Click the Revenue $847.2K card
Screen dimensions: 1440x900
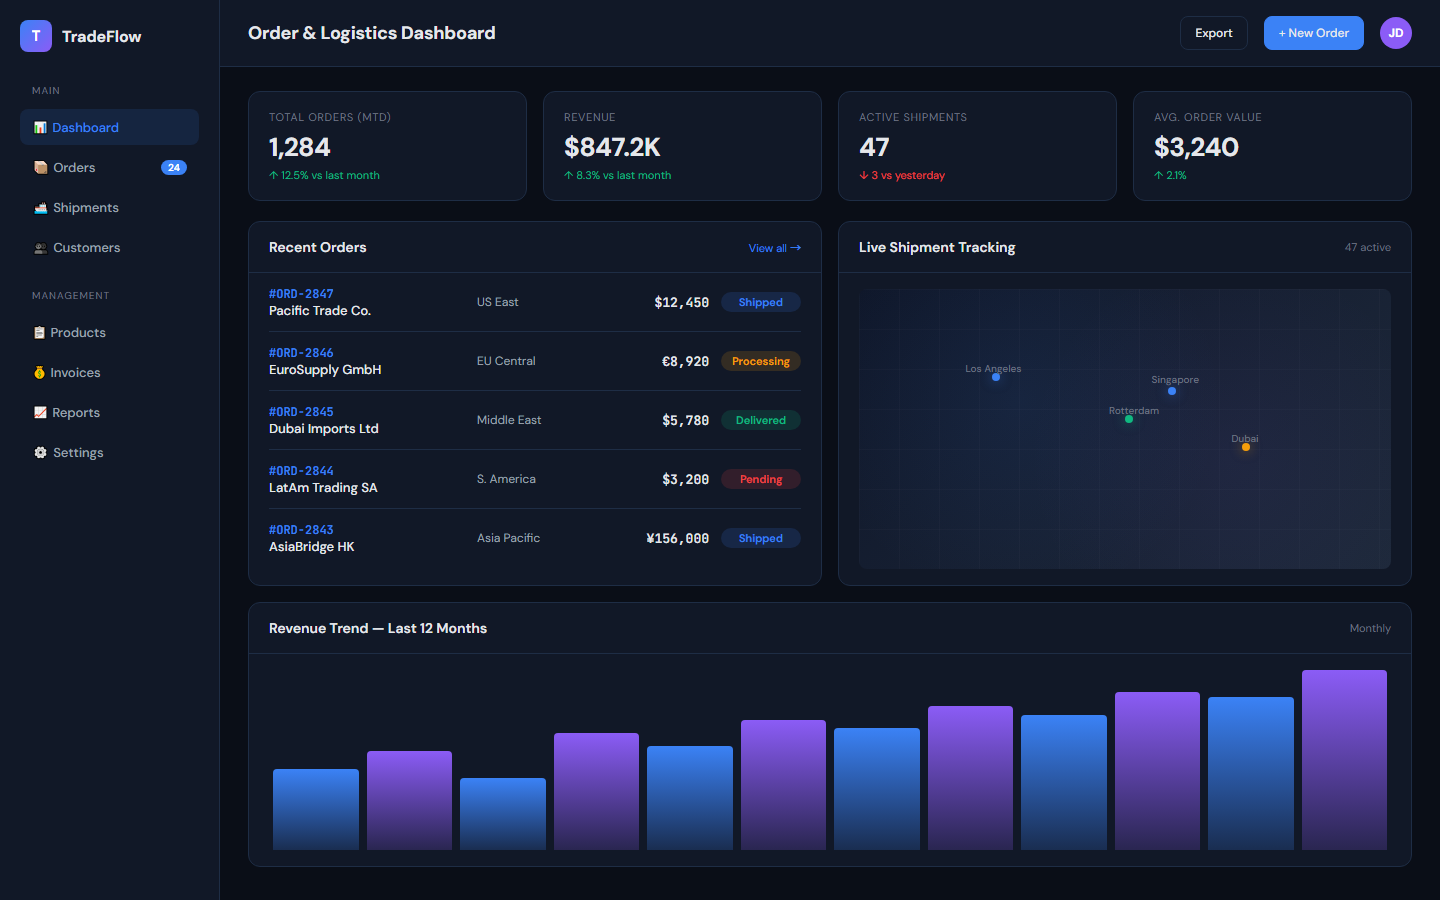click(682, 146)
